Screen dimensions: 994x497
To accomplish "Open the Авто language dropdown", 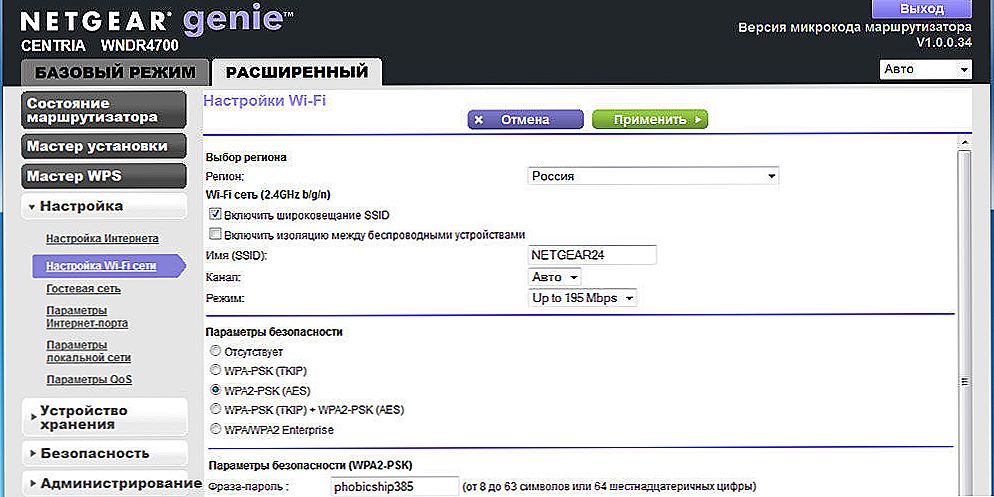I will click(x=926, y=69).
